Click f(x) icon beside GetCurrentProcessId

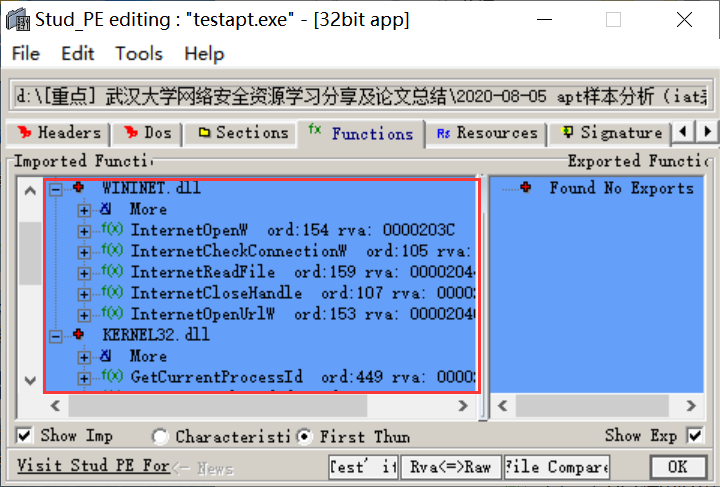pos(112,375)
